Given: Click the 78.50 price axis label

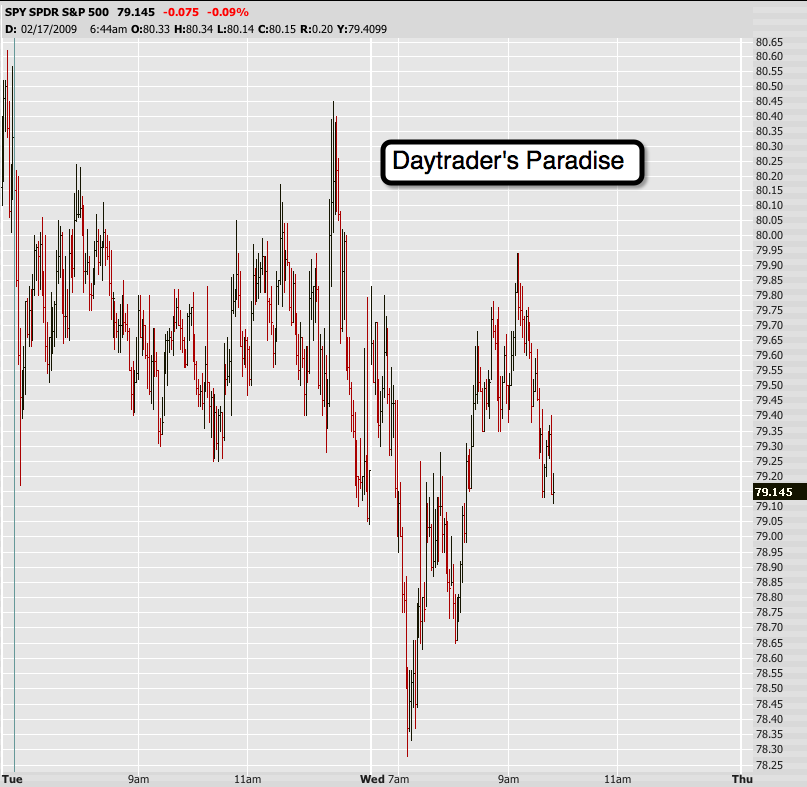Looking at the screenshot, I should coord(769,688).
